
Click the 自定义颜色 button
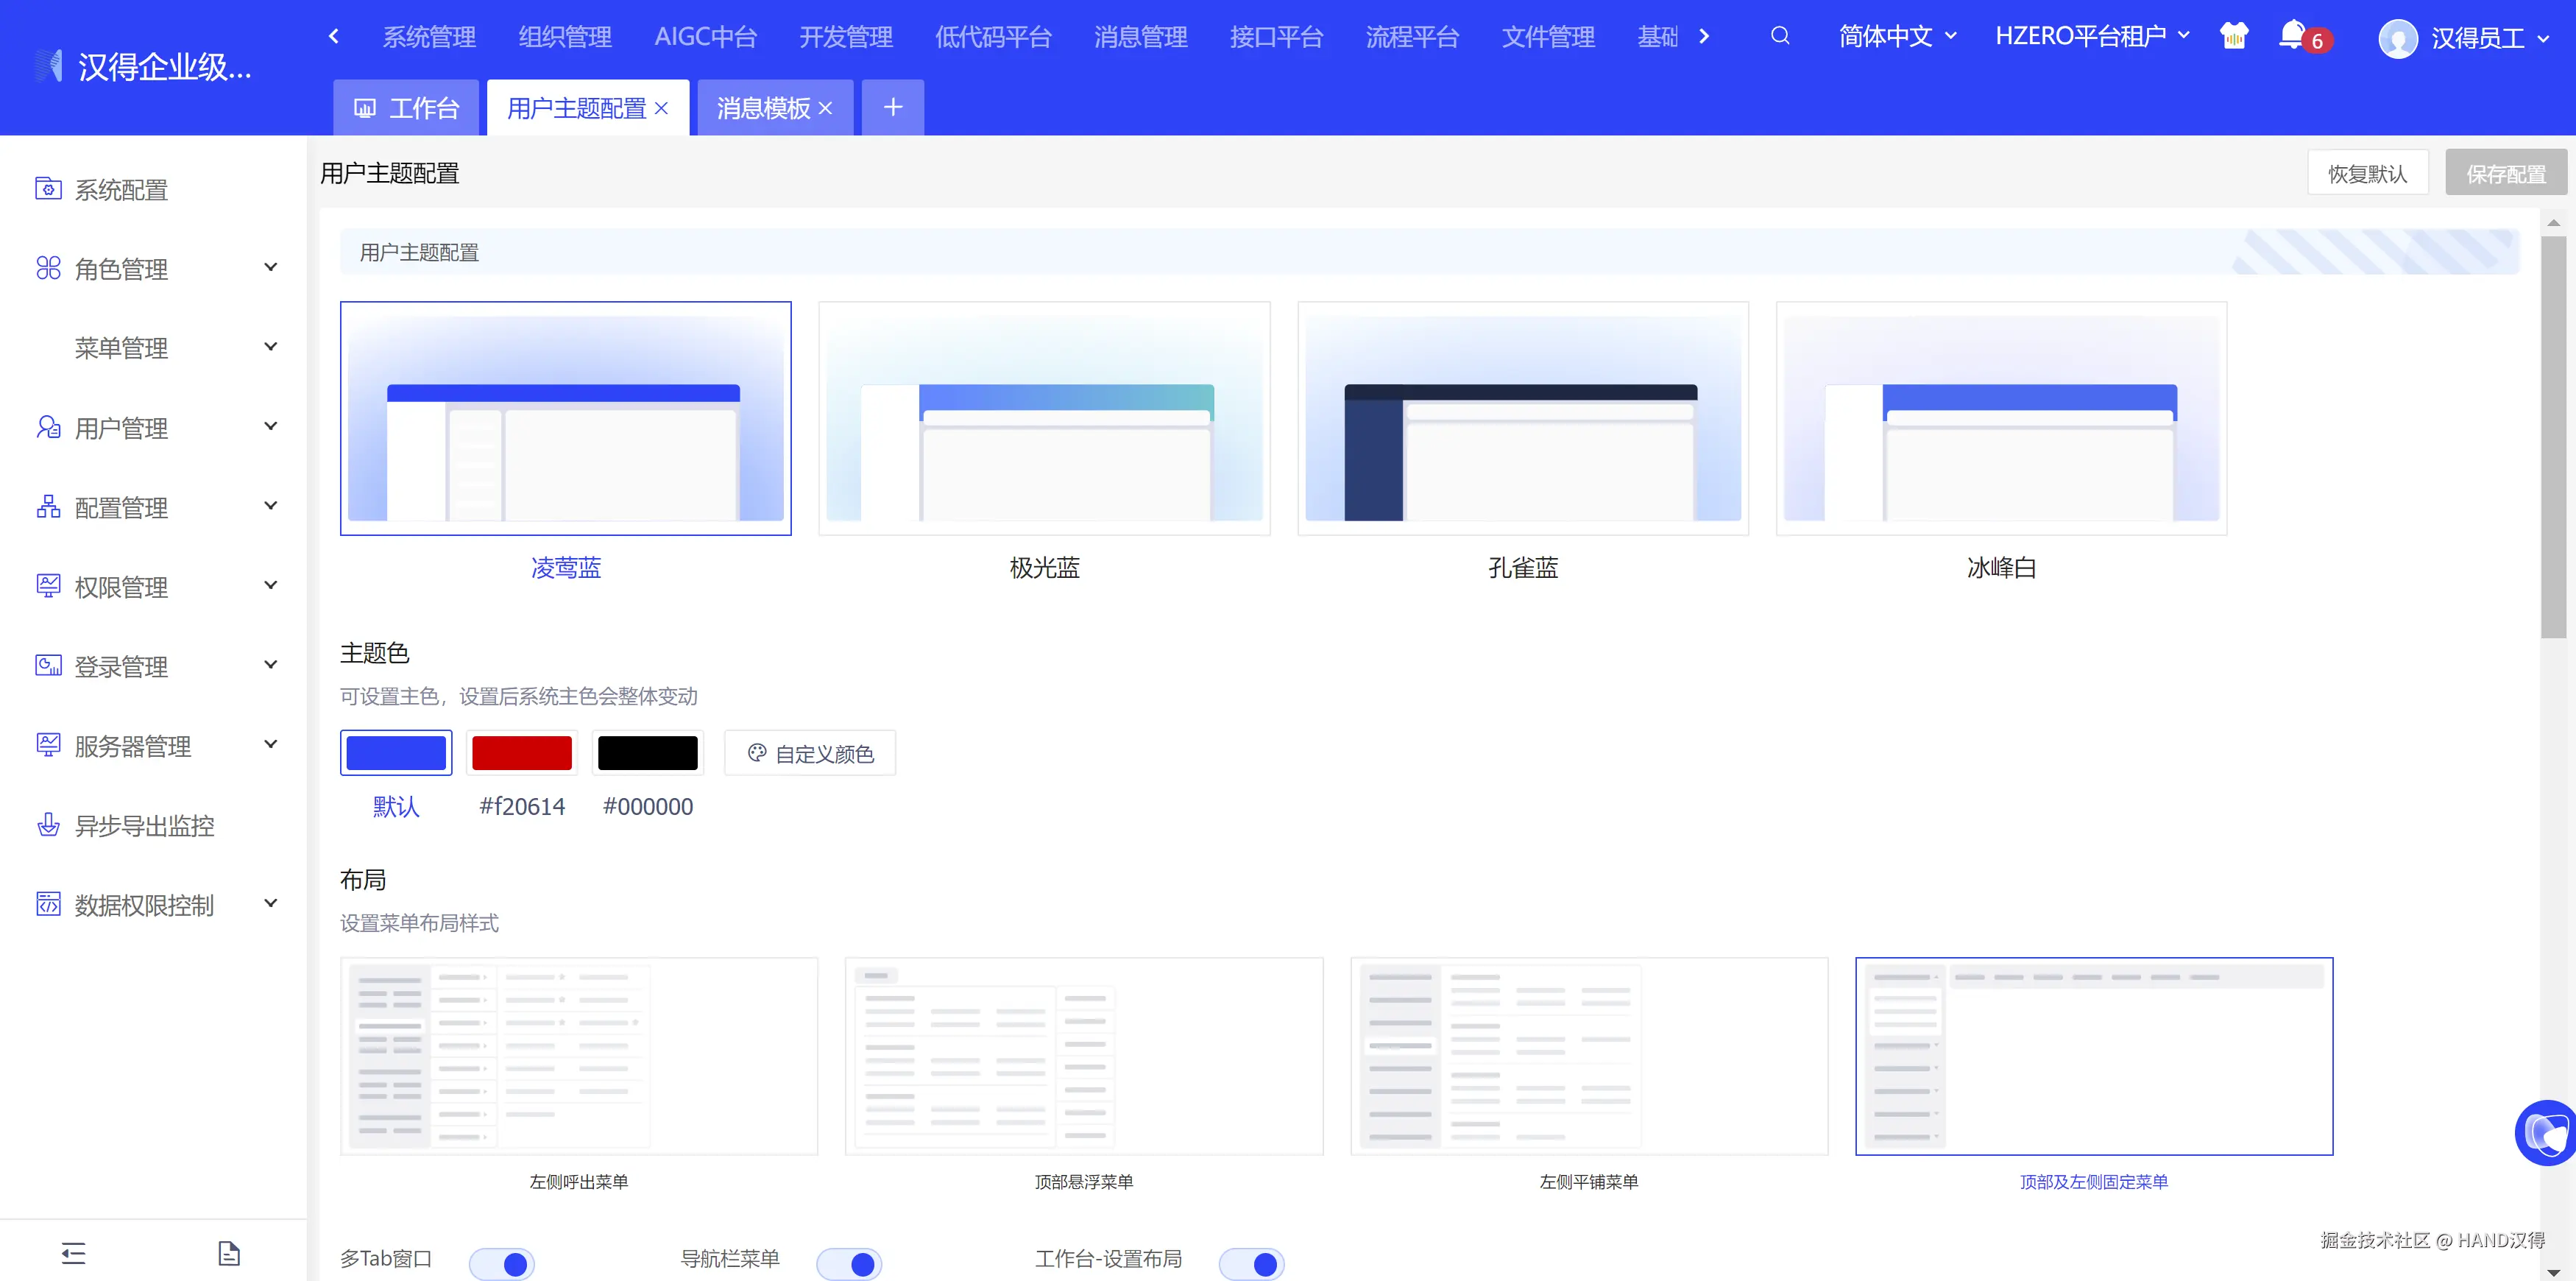coord(810,753)
